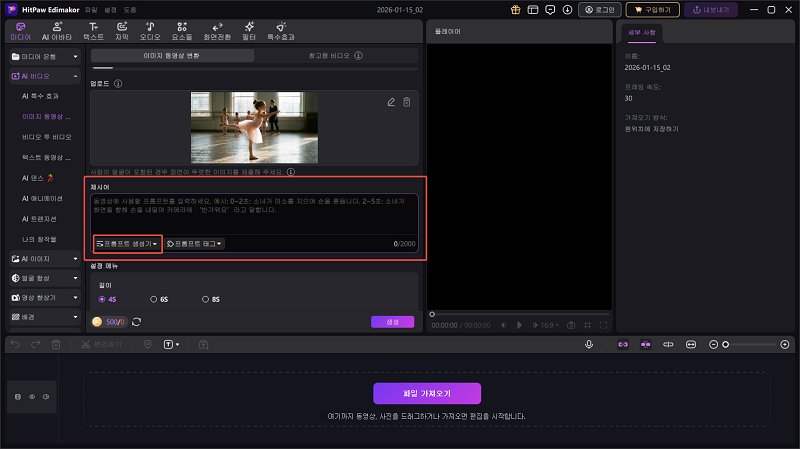Click the 구입하기 purchase button

pos(653,10)
